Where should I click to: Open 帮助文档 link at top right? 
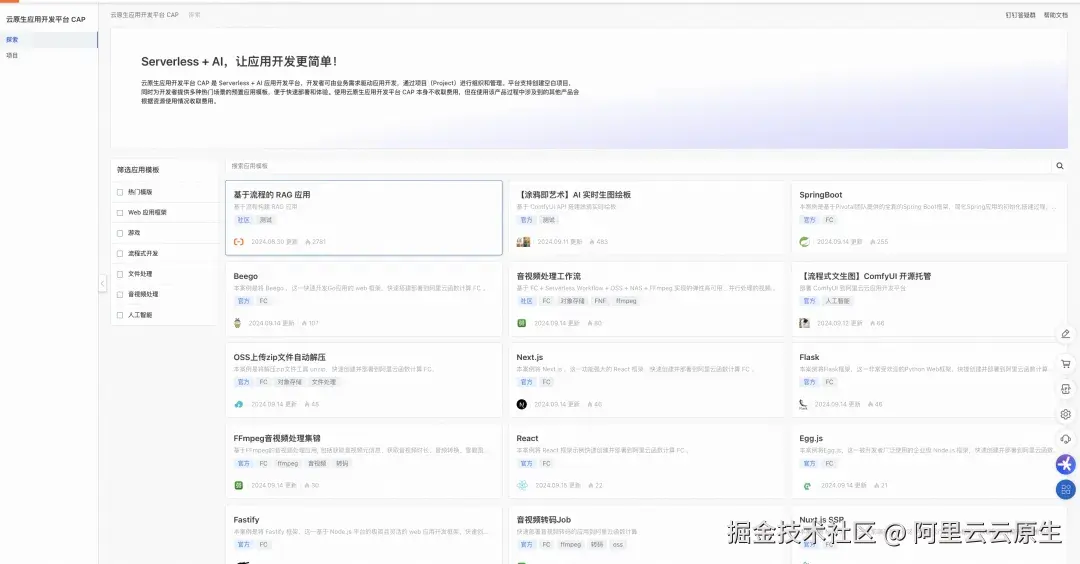[x=1055, y=15]
